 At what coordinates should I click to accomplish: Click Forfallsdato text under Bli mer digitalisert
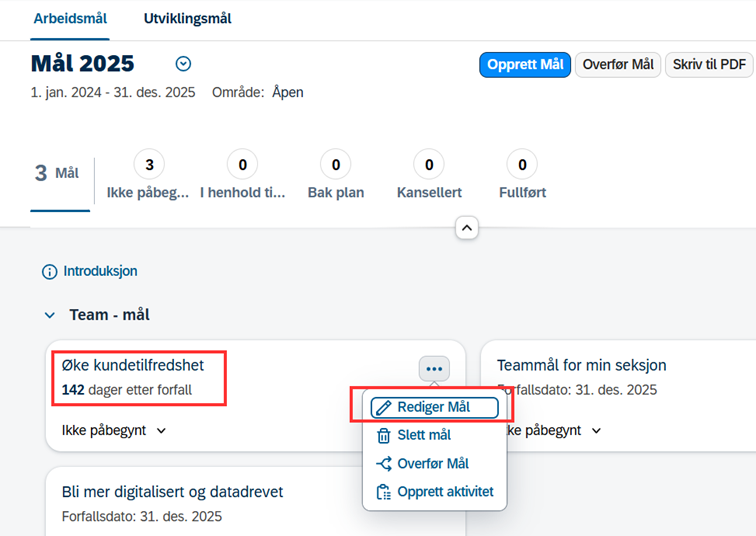142,516
